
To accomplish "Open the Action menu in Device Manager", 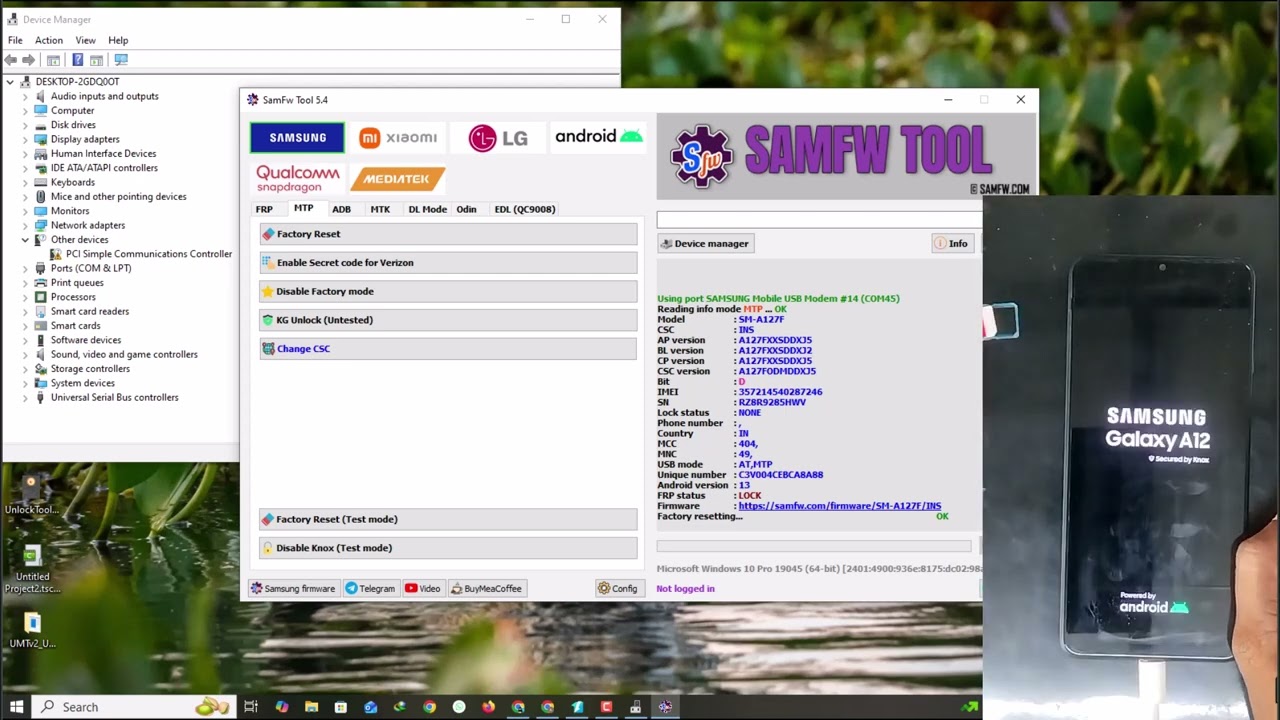I will tap(49, 40).
